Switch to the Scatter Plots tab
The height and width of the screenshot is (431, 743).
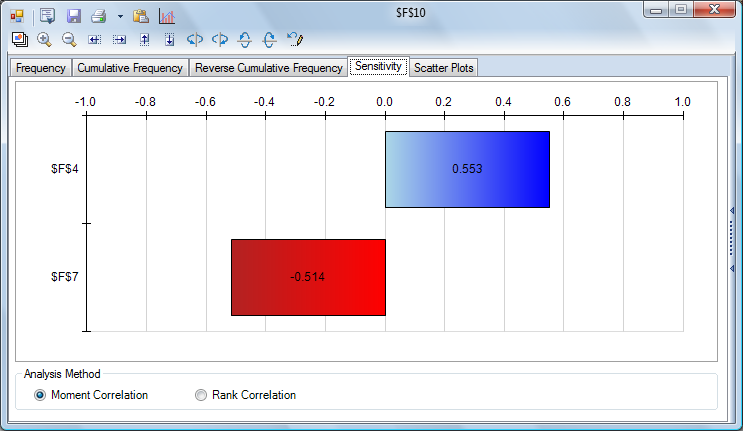pyautogui.click(x=444, y=68)
